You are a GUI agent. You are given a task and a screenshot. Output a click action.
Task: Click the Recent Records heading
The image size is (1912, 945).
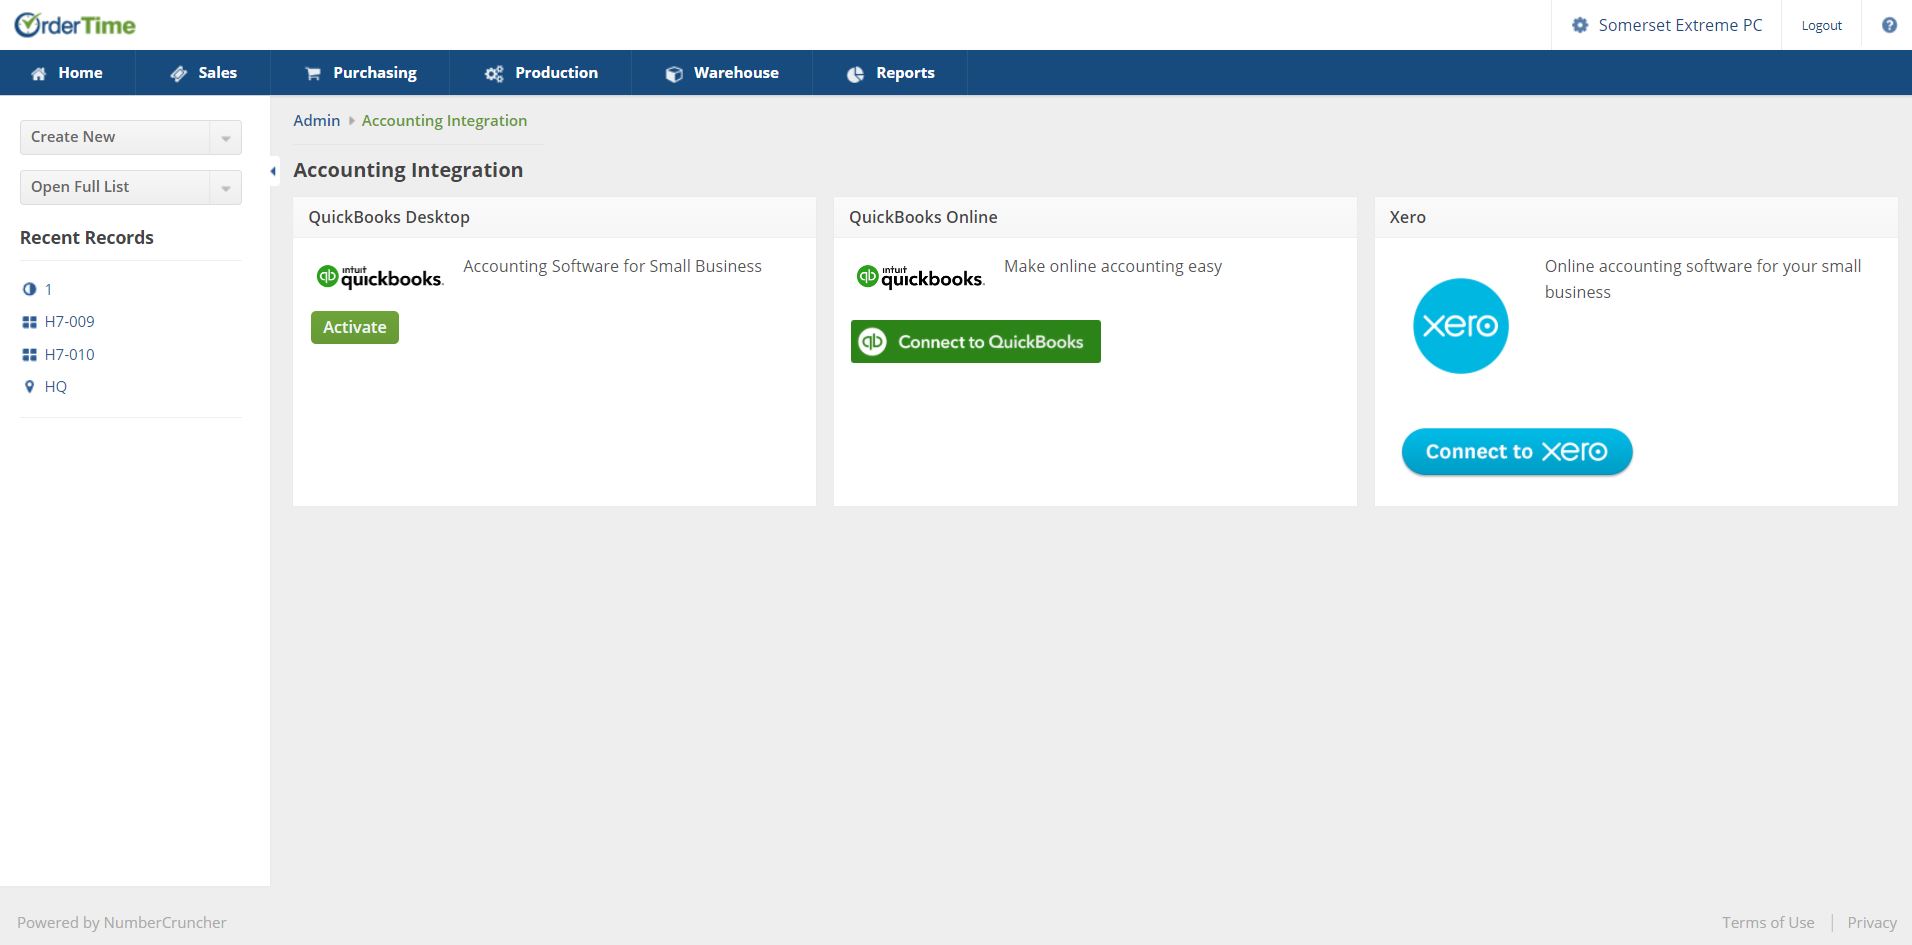[87, 238]
